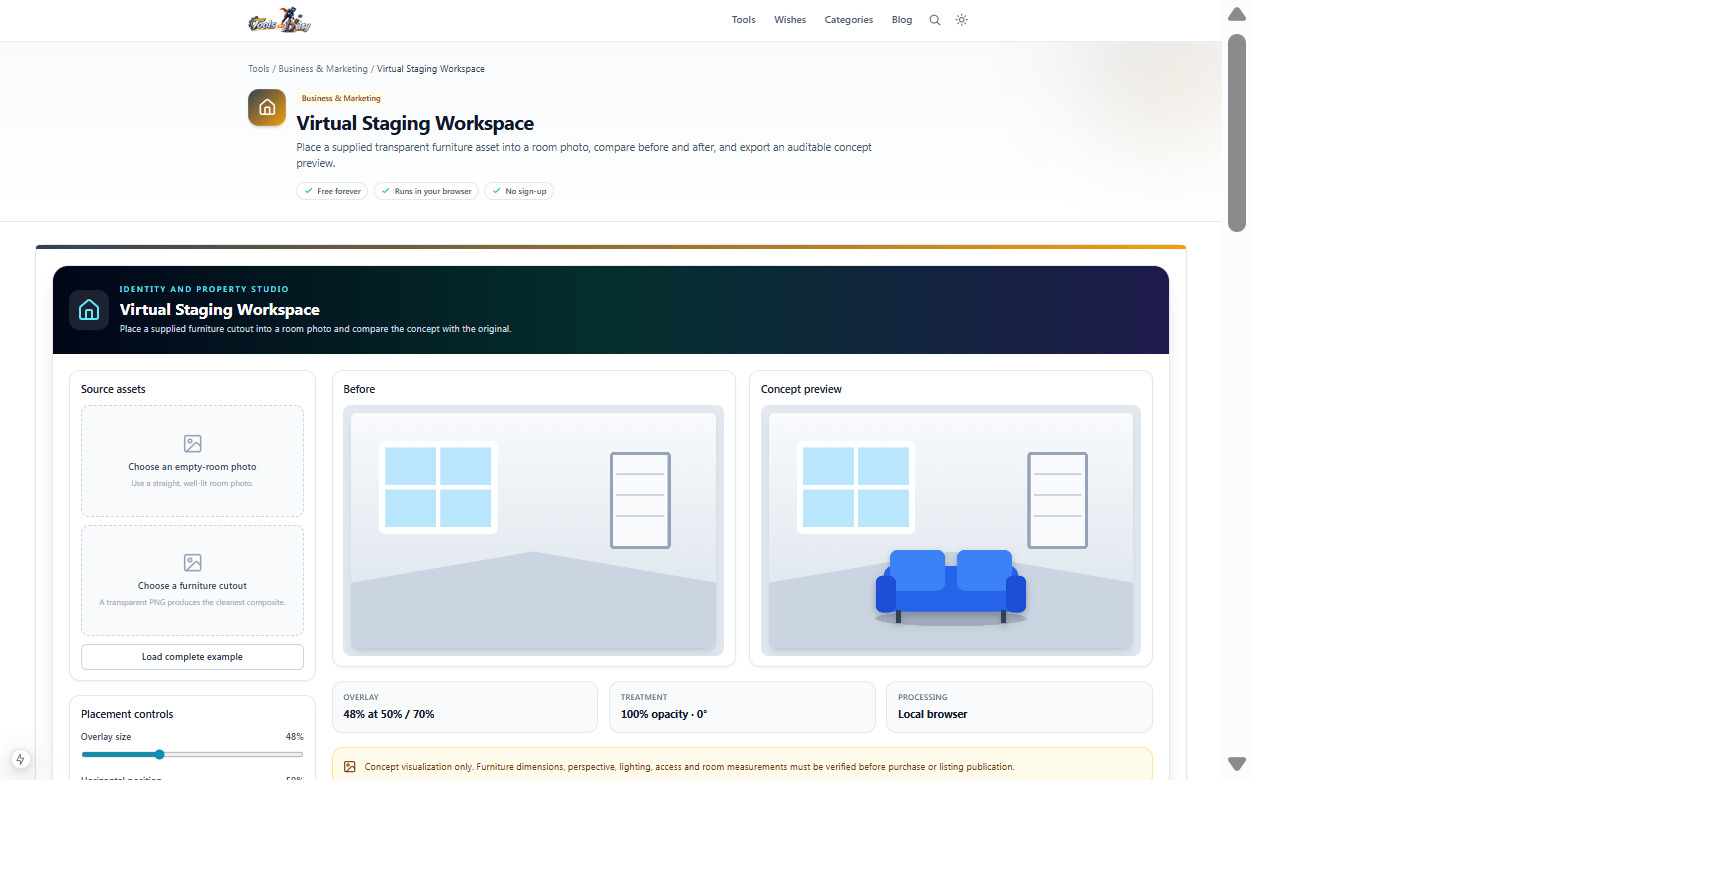Viewport: 1728px width, 880px height.
Task: Click the furniture cutout image icon
Action: tap(193, 563)
